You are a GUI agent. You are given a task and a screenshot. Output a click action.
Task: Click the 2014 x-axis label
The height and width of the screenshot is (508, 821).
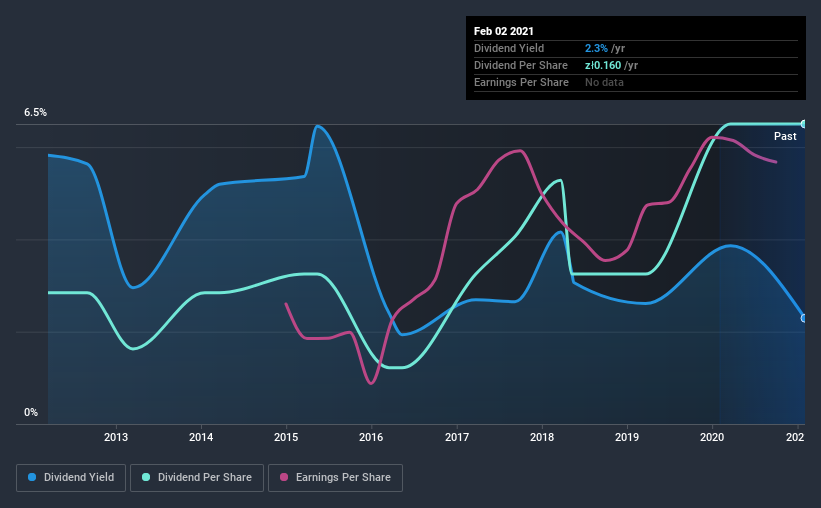point(201,437)
